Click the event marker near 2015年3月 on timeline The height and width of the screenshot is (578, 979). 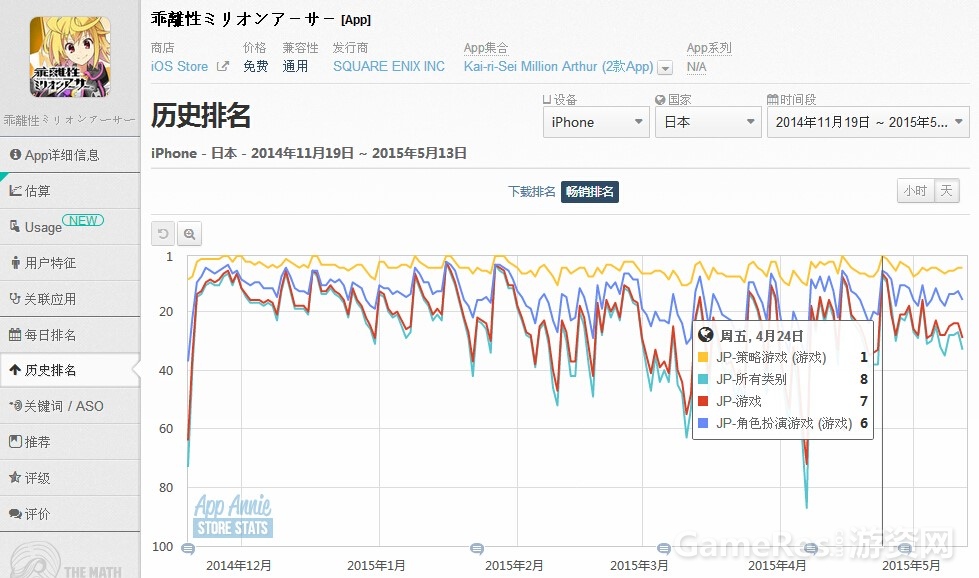click(664, 549)
